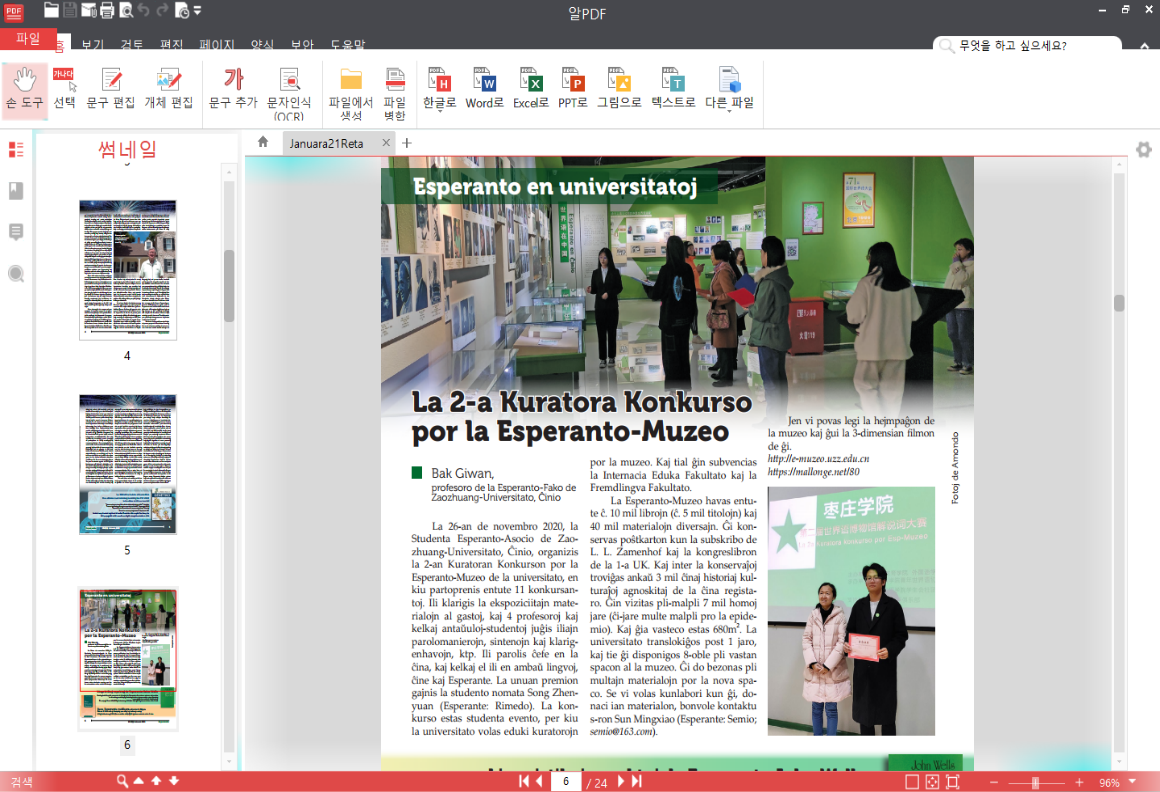Toggle fit-to-page view in status bar
Image resolution: width=1160 pixels, height=792 pixels.
(932, 782)
